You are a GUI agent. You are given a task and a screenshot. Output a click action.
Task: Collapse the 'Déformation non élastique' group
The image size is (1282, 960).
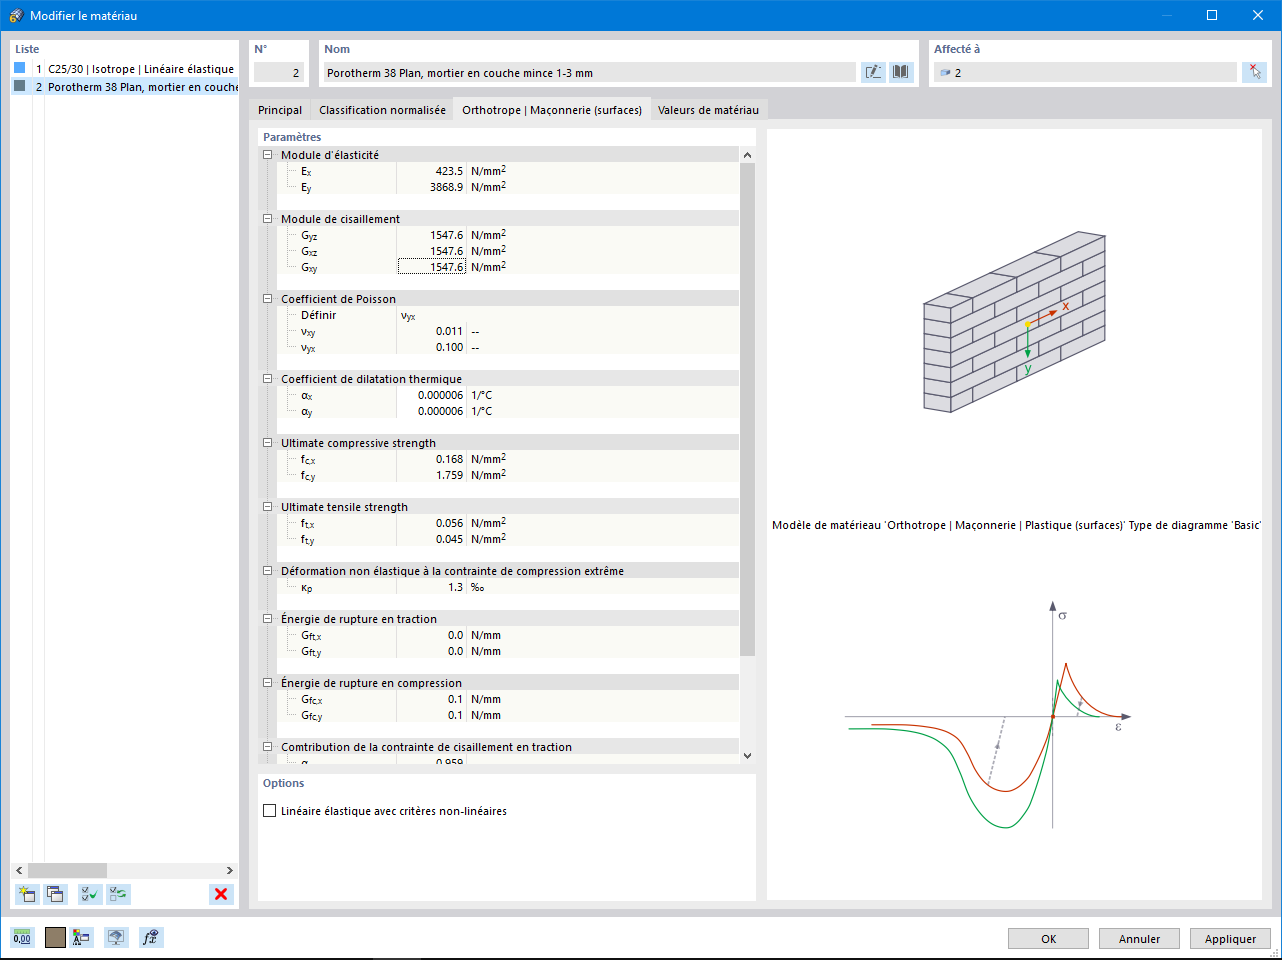268,571
